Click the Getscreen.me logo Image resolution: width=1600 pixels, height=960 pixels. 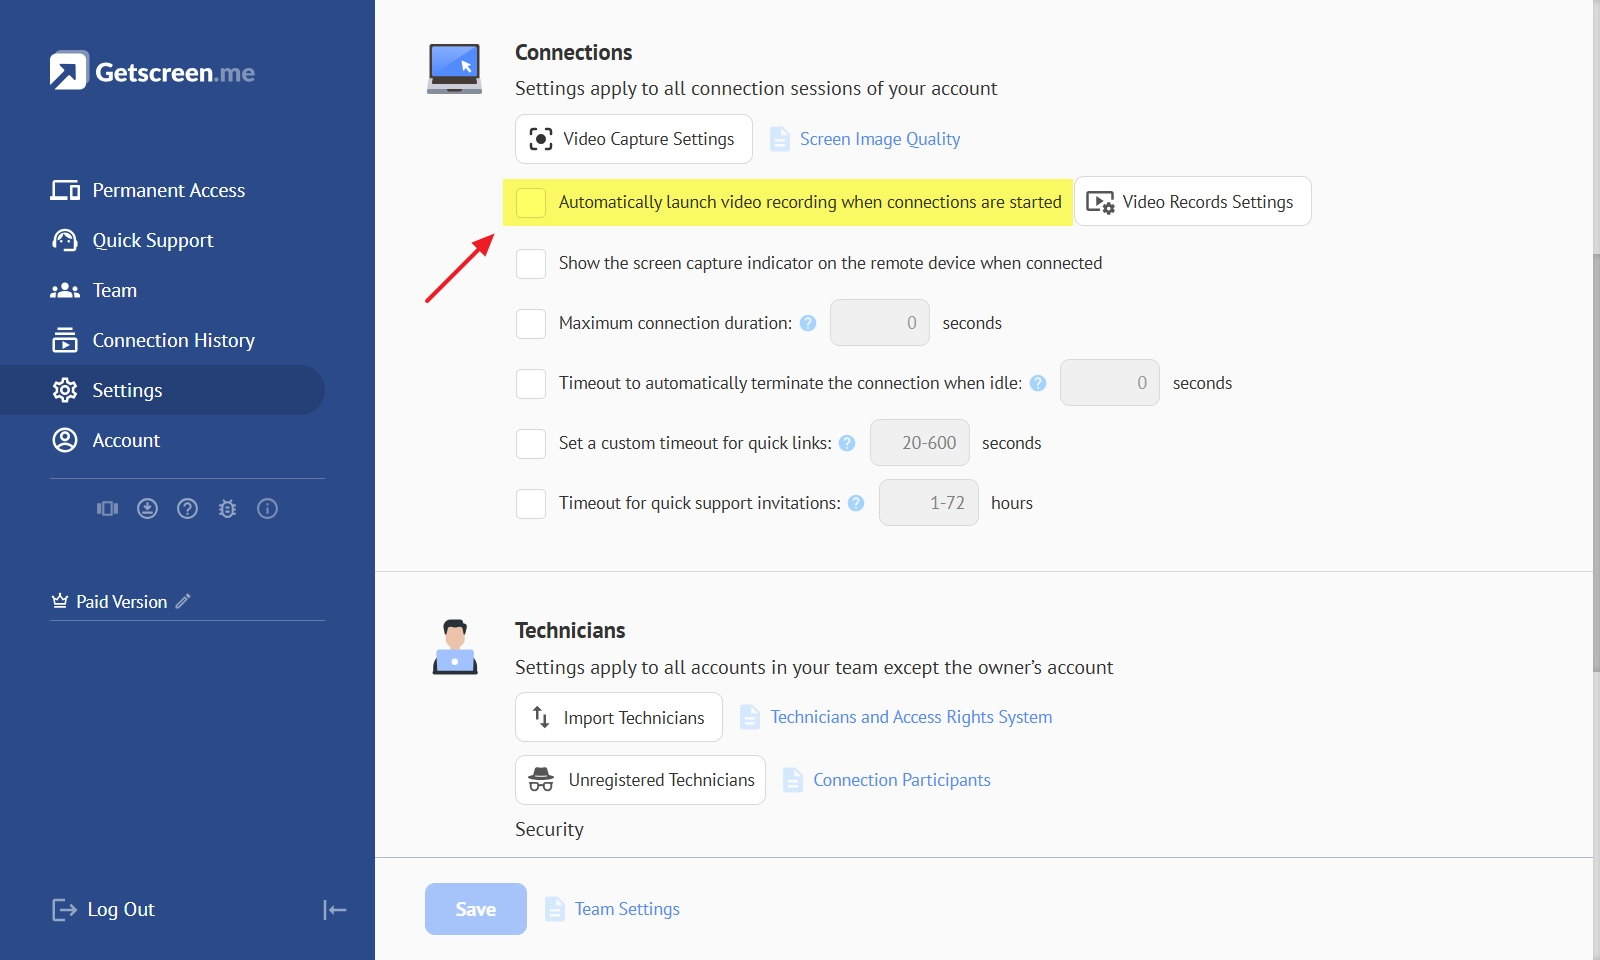[152, 72]
